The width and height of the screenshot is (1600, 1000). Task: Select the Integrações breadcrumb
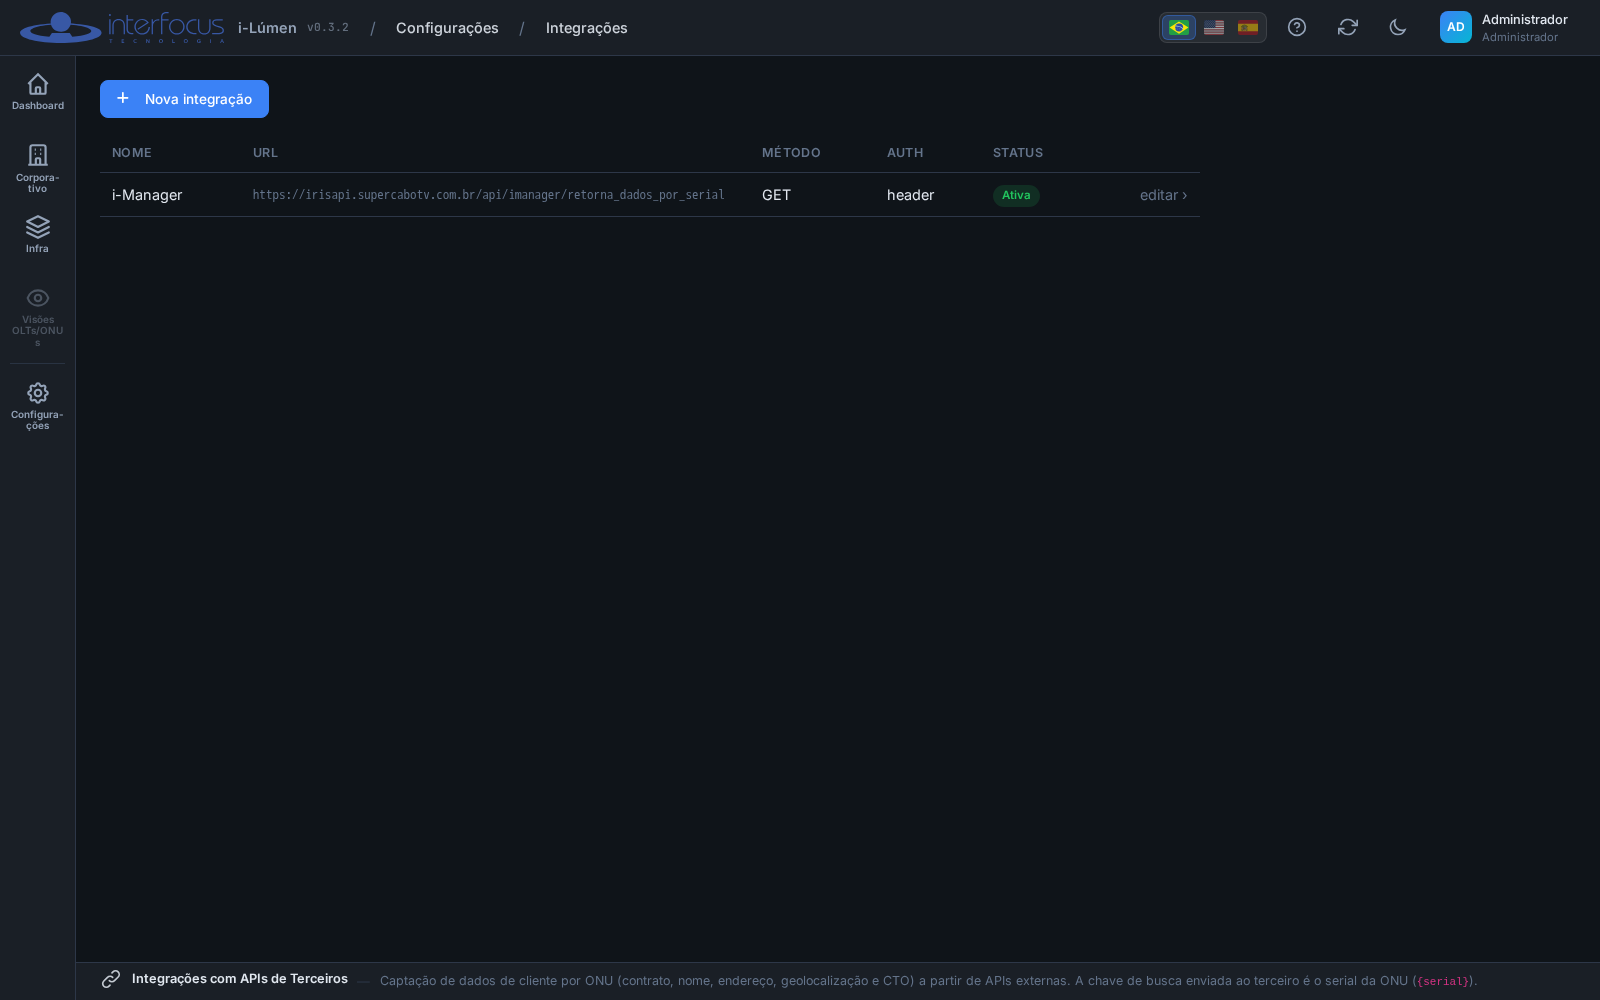(587, 28)
